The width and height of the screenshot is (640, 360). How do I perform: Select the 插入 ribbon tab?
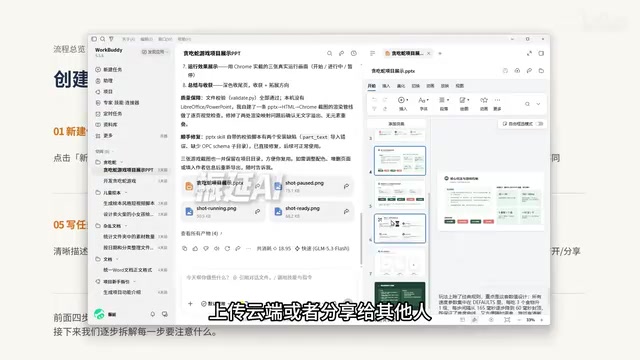pos(386,86)
